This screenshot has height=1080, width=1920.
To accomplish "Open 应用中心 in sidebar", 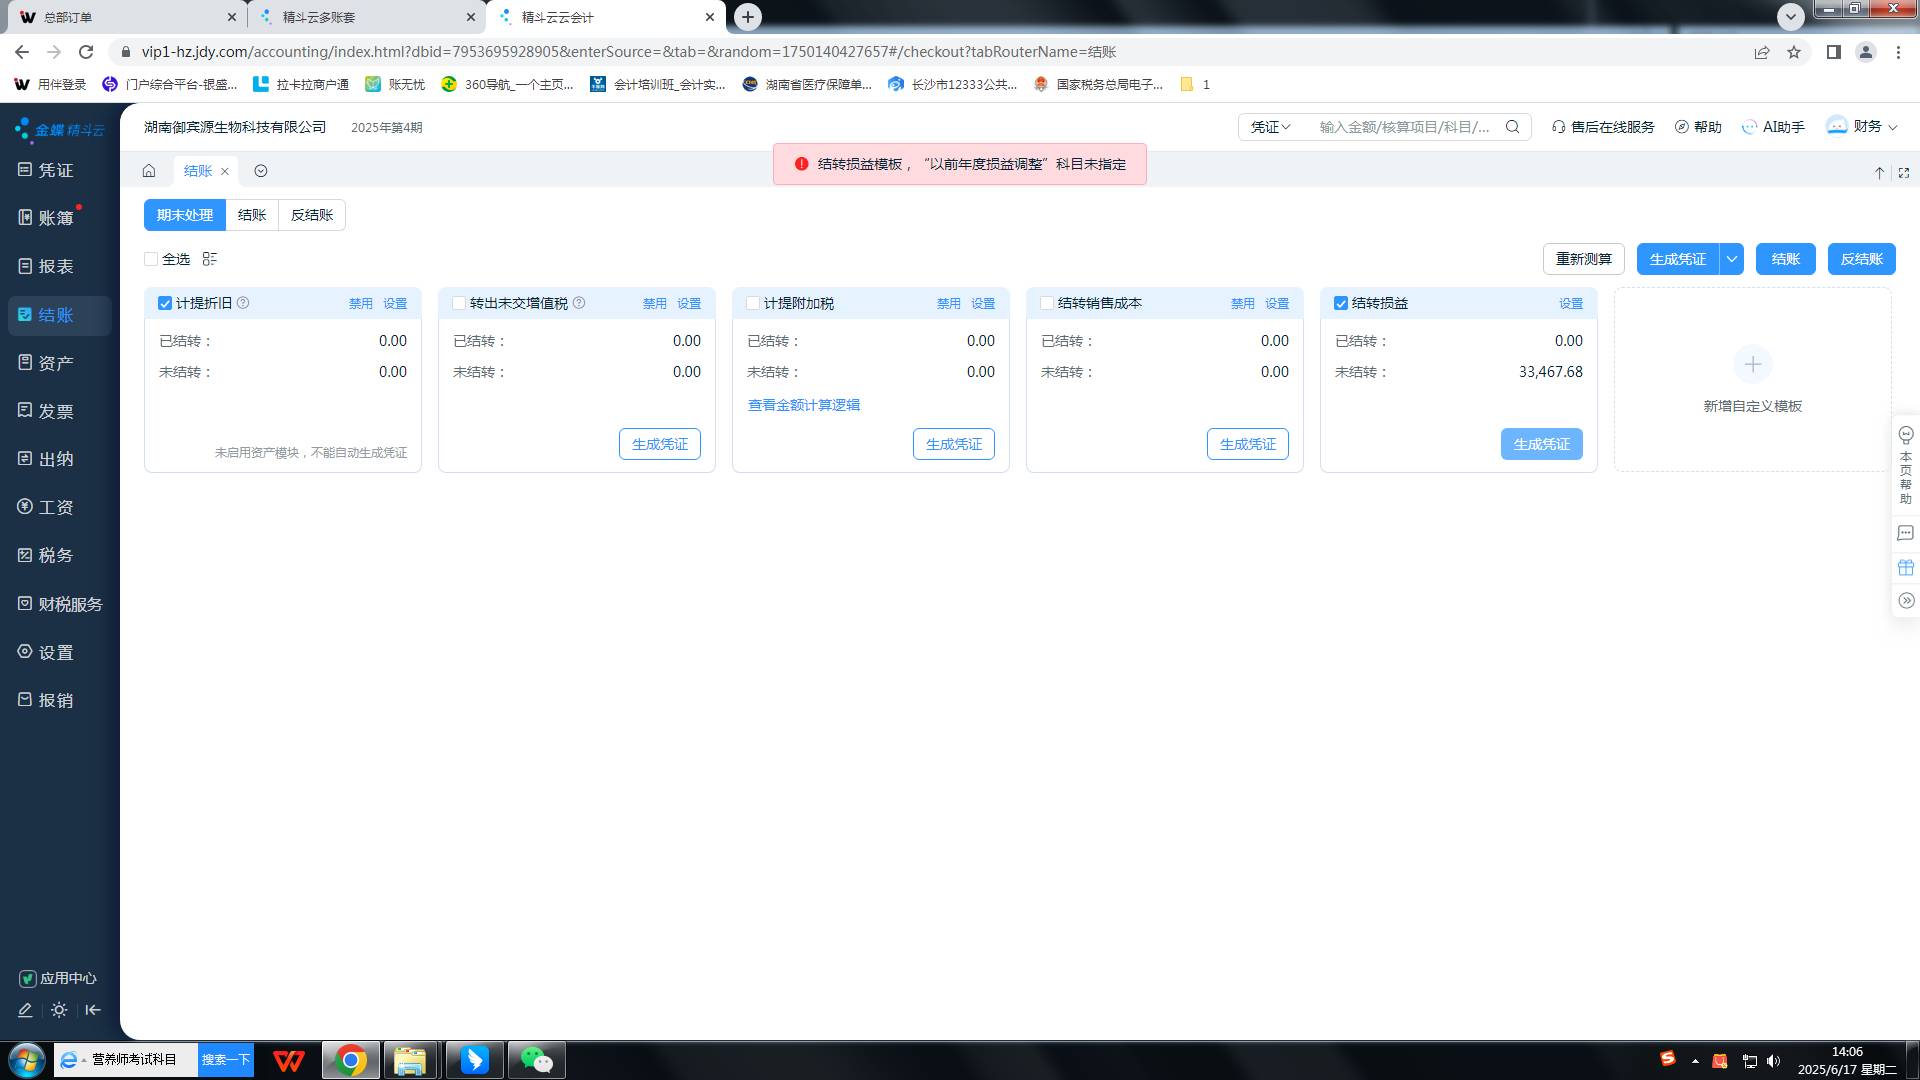I will [58, 978].
